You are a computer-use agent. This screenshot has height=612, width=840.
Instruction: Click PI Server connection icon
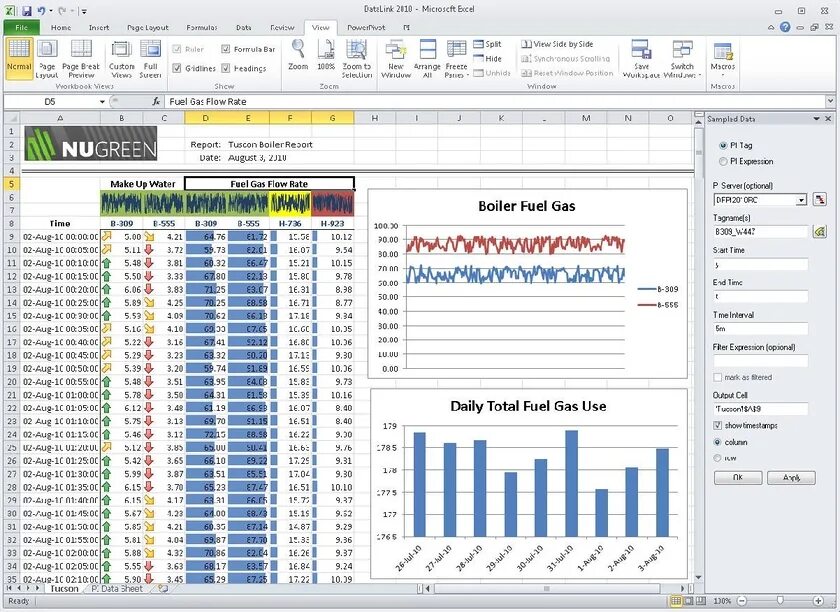[820, 199]
